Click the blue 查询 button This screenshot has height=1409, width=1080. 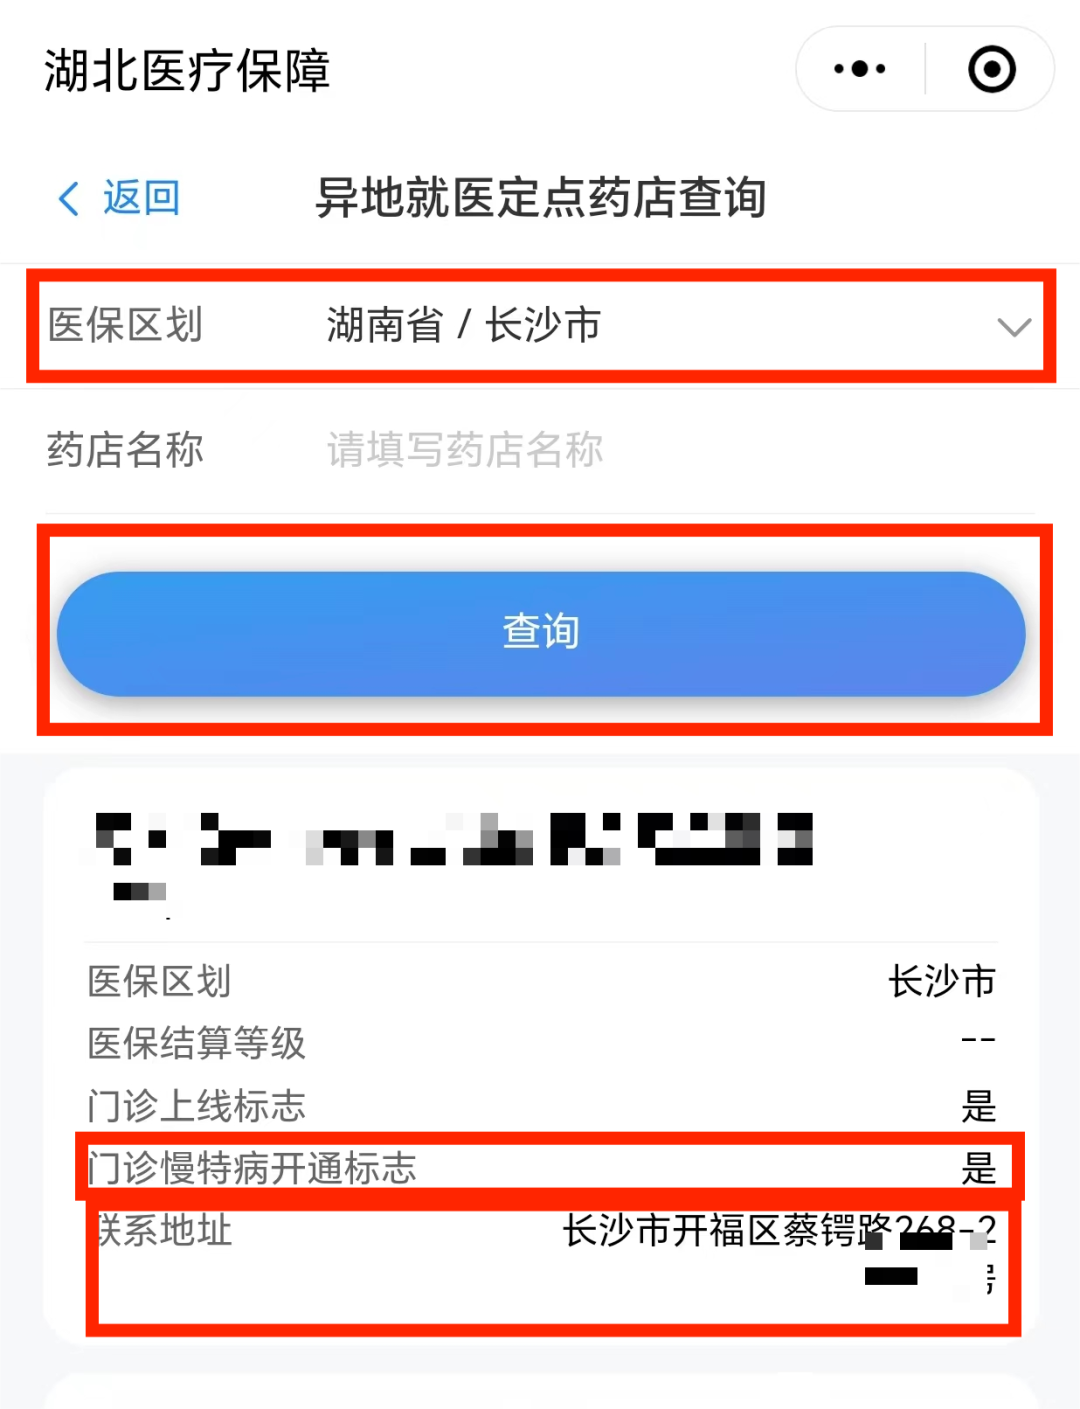click(x=541, y=634)
